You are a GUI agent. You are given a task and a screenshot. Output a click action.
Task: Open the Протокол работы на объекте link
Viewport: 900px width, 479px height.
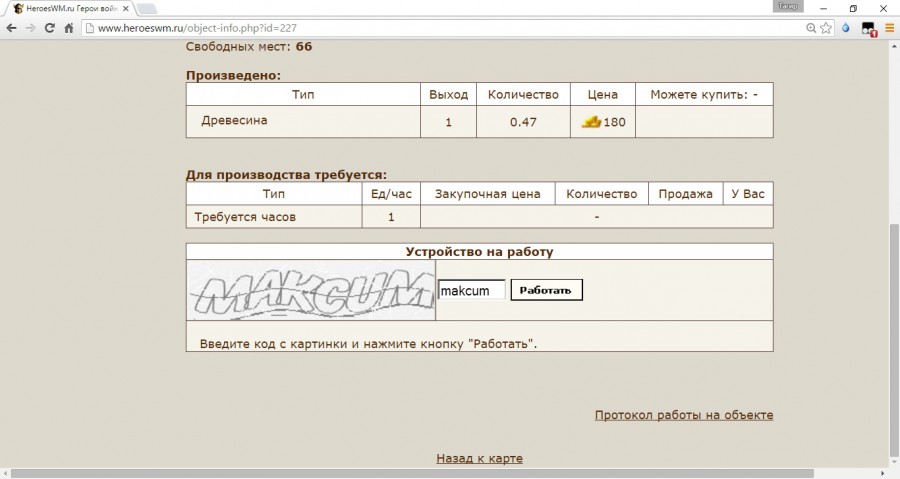click(683, 415)
